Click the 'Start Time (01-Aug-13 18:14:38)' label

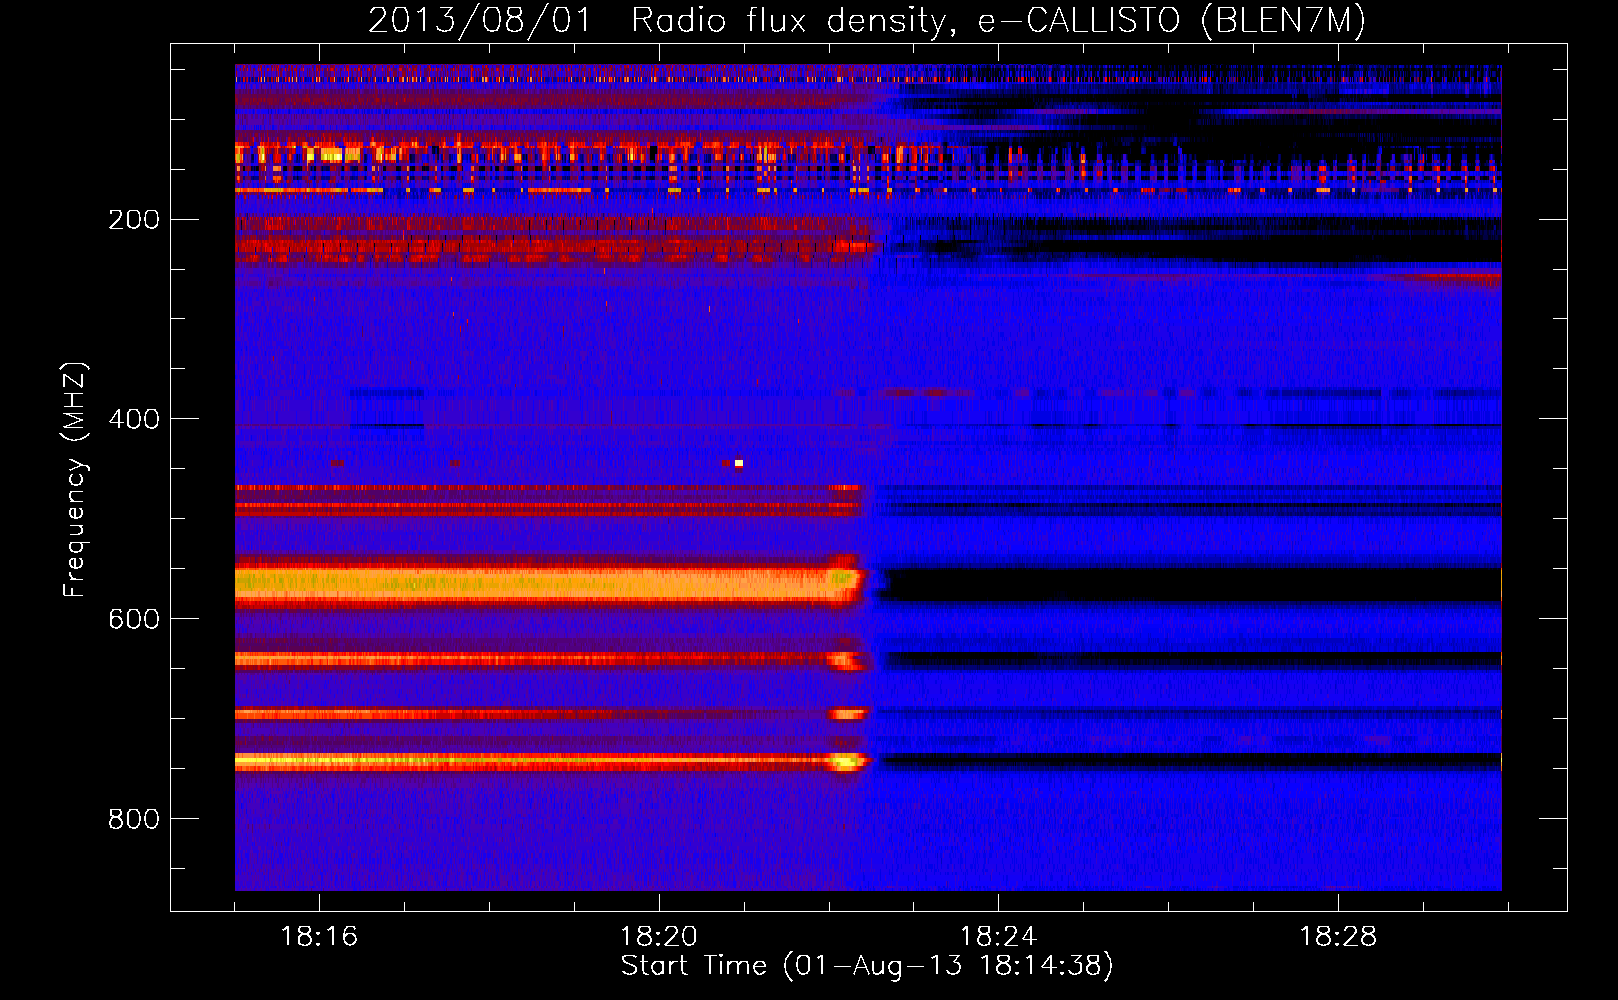tap(867, 966)
